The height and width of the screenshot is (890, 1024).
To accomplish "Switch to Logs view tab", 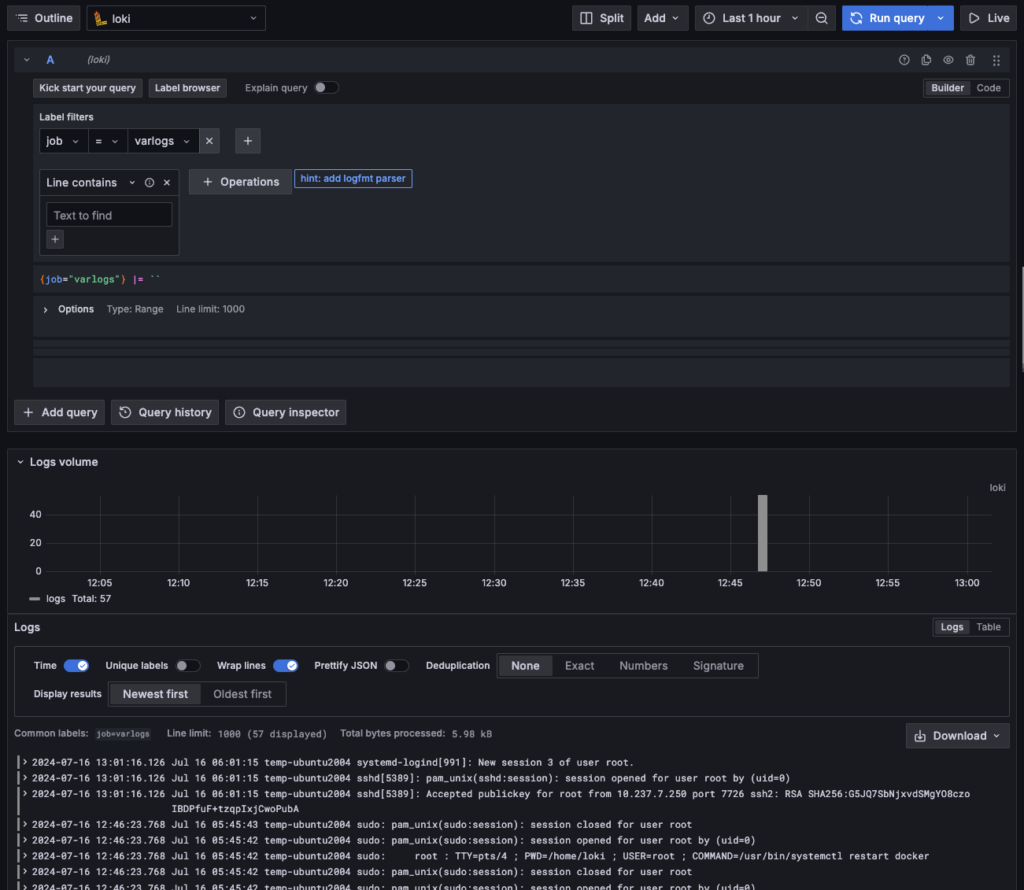I will (x=952, y=627).
